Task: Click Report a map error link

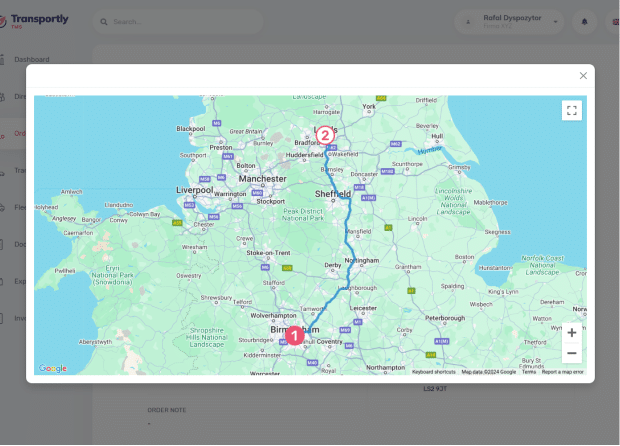Action: 562,372
